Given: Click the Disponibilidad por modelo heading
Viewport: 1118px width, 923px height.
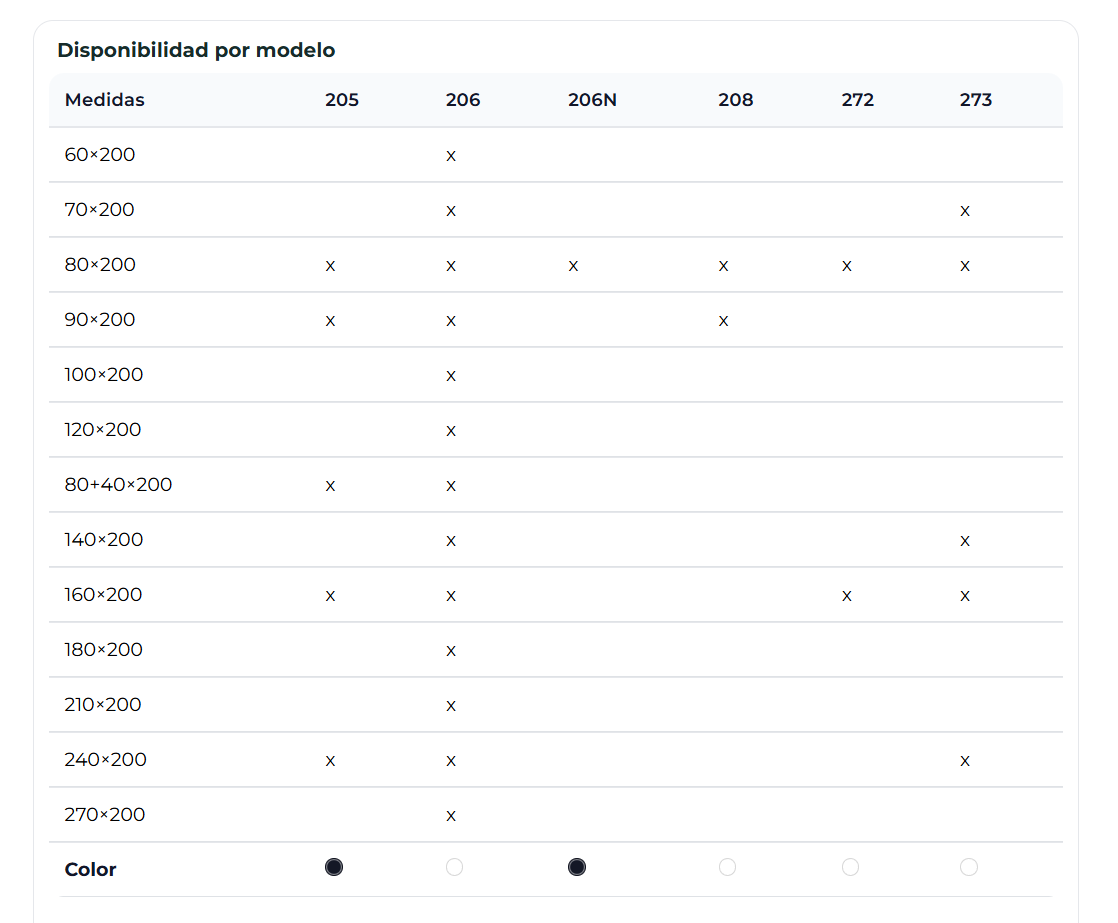Looking at the screenshot, I should pyautogui.click(x=196, y=50).
